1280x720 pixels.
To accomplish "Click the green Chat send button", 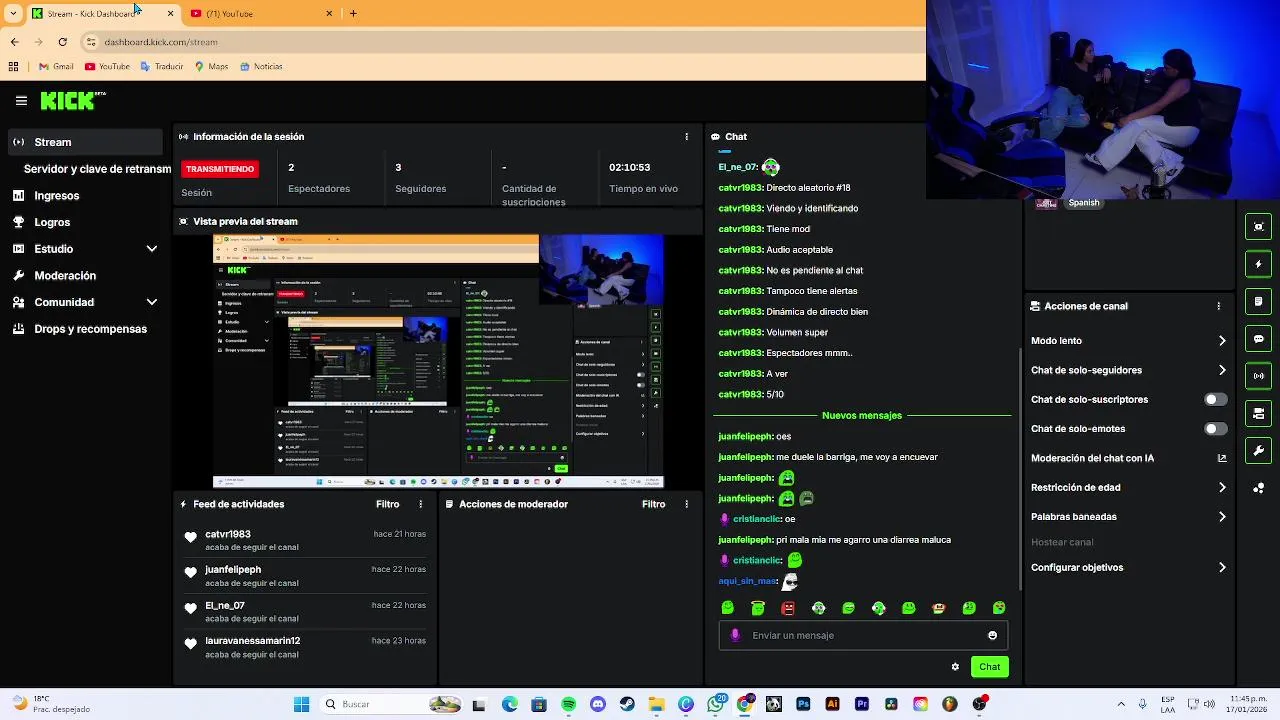I will [989, 667].
